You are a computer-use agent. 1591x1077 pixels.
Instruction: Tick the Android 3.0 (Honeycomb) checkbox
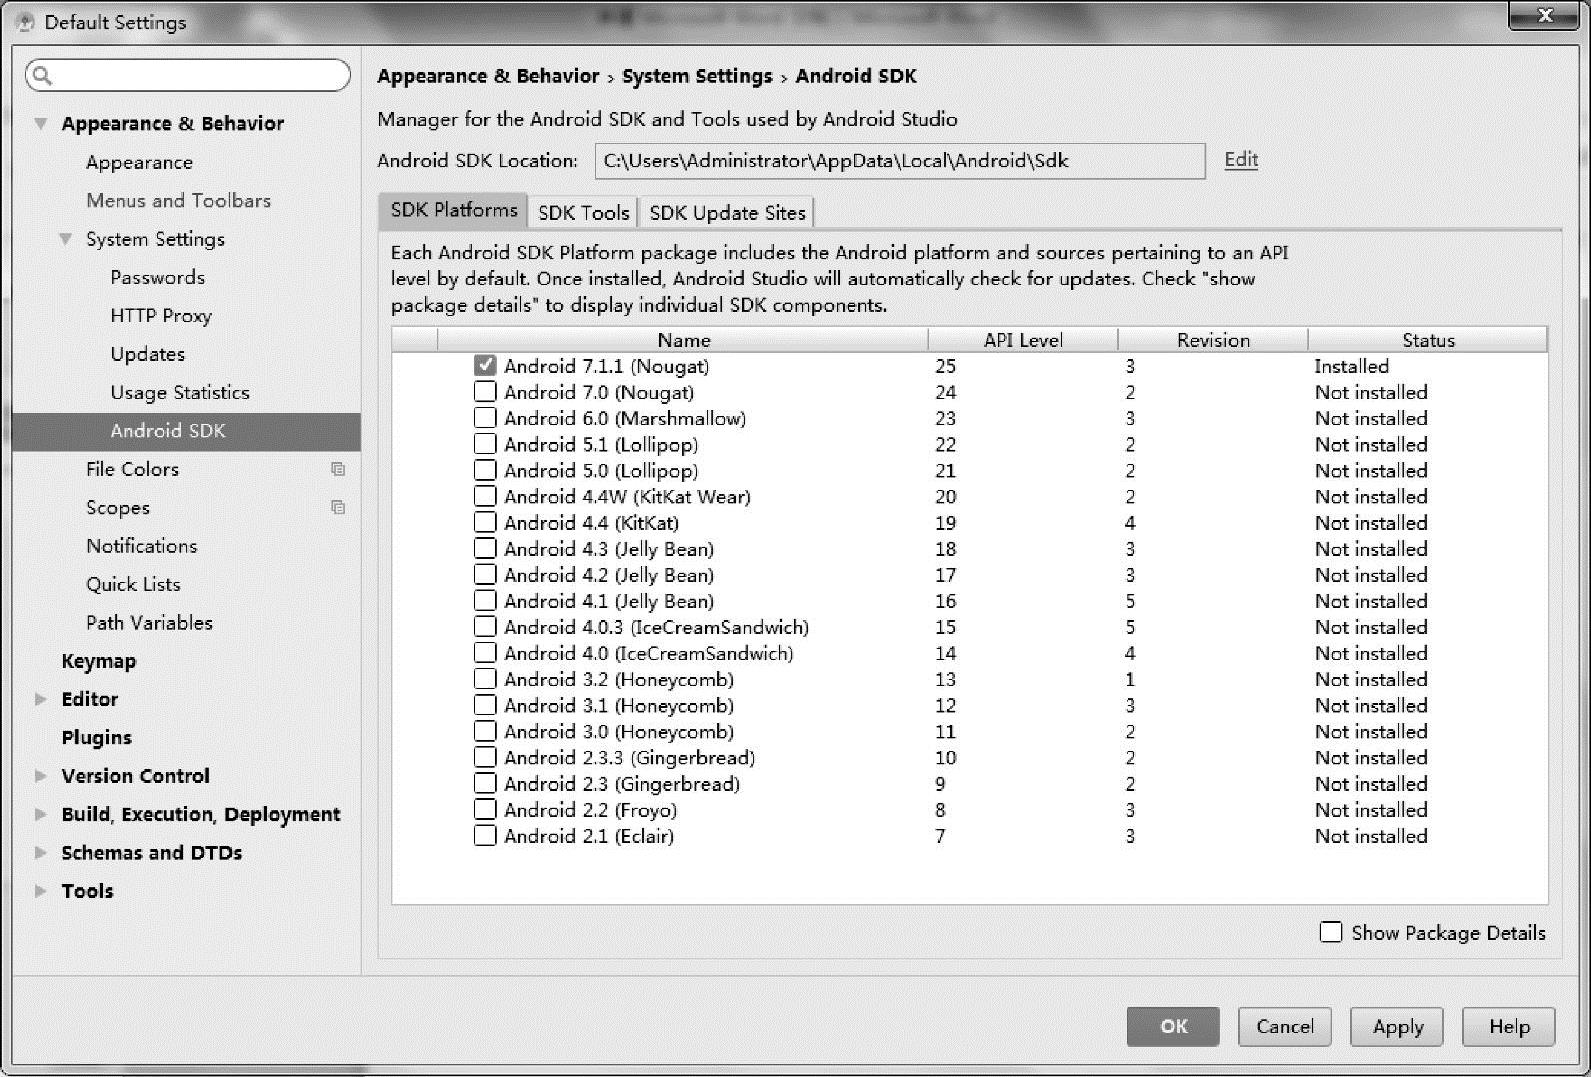tap(485, 731)
